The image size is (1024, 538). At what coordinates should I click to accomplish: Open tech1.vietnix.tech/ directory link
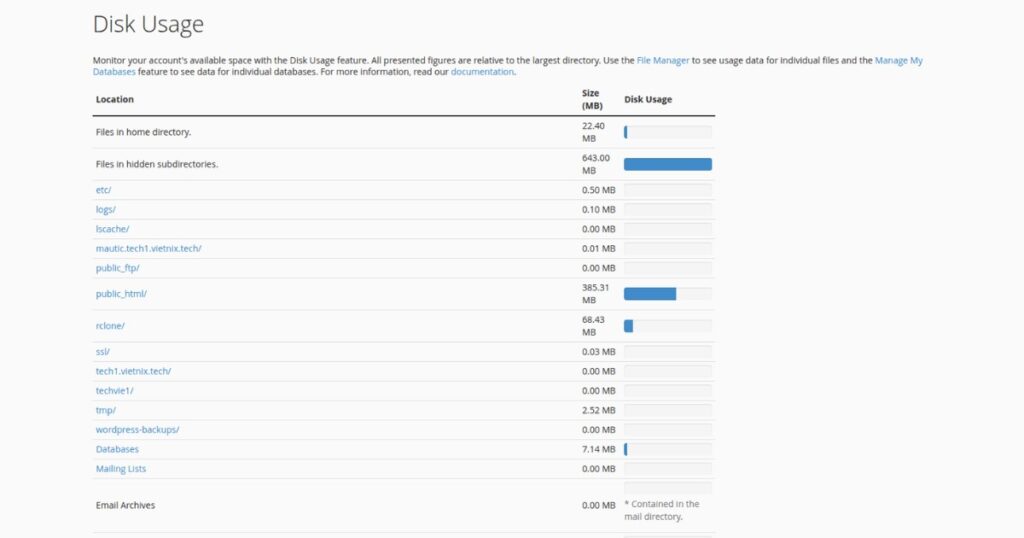pyautogui.click(x=133, y=371)
